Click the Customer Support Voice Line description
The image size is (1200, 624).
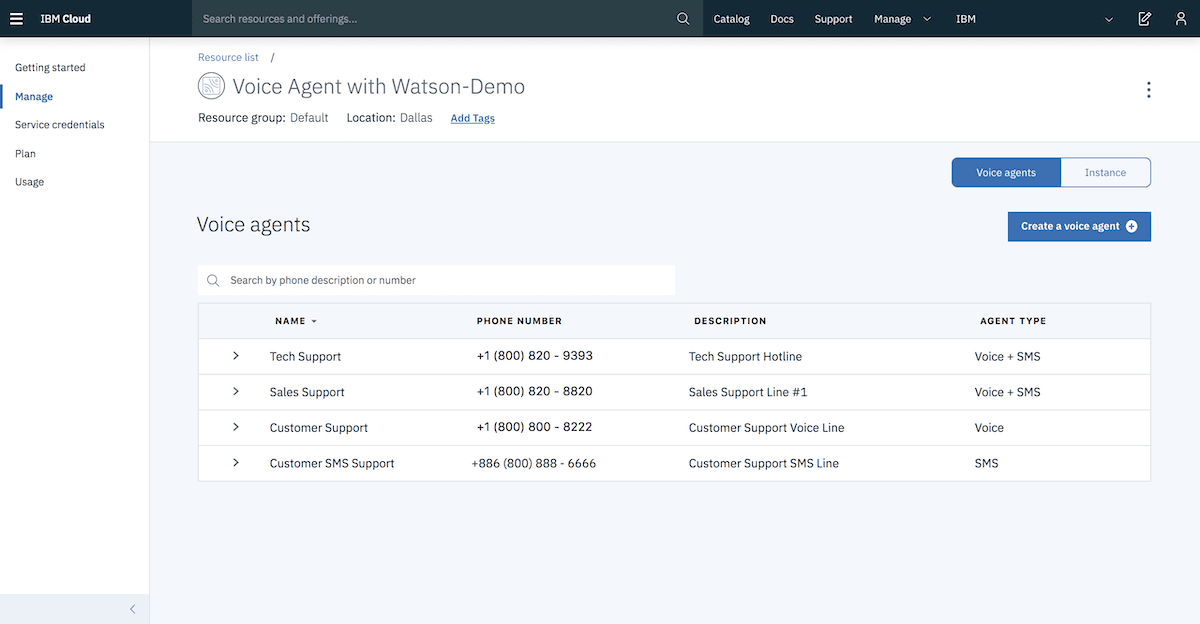766,428
